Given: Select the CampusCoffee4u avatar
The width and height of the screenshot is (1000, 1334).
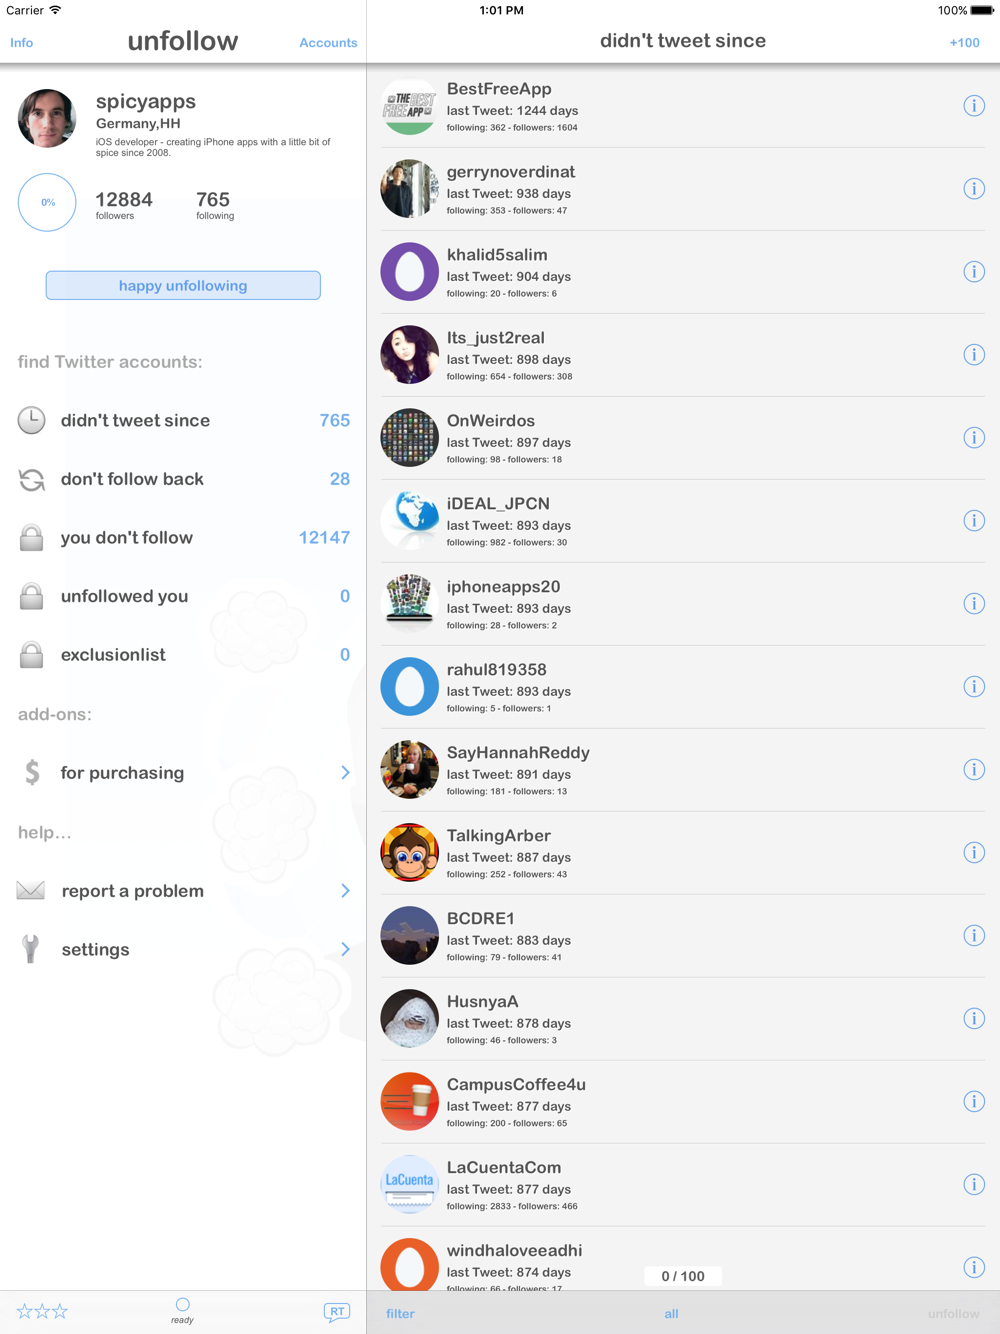Looking at the screenshot, I should coord(409,1102).
